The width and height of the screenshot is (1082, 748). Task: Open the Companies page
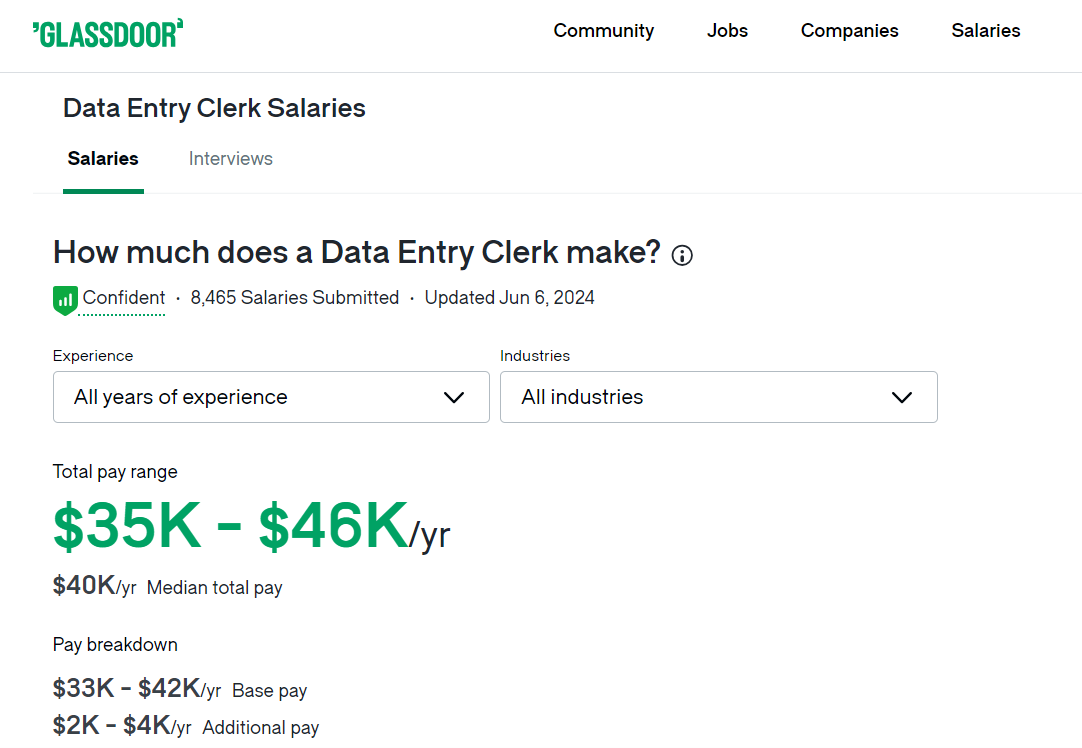[x=849, y=31]
